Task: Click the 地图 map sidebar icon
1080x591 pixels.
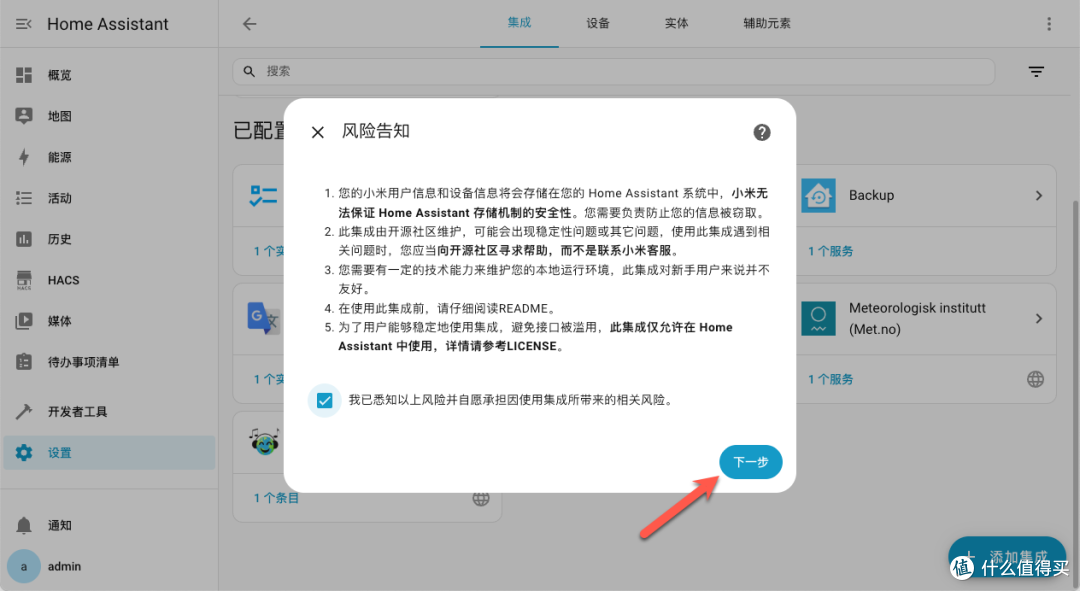Action: pyautogui.click(x=24, y=116)
